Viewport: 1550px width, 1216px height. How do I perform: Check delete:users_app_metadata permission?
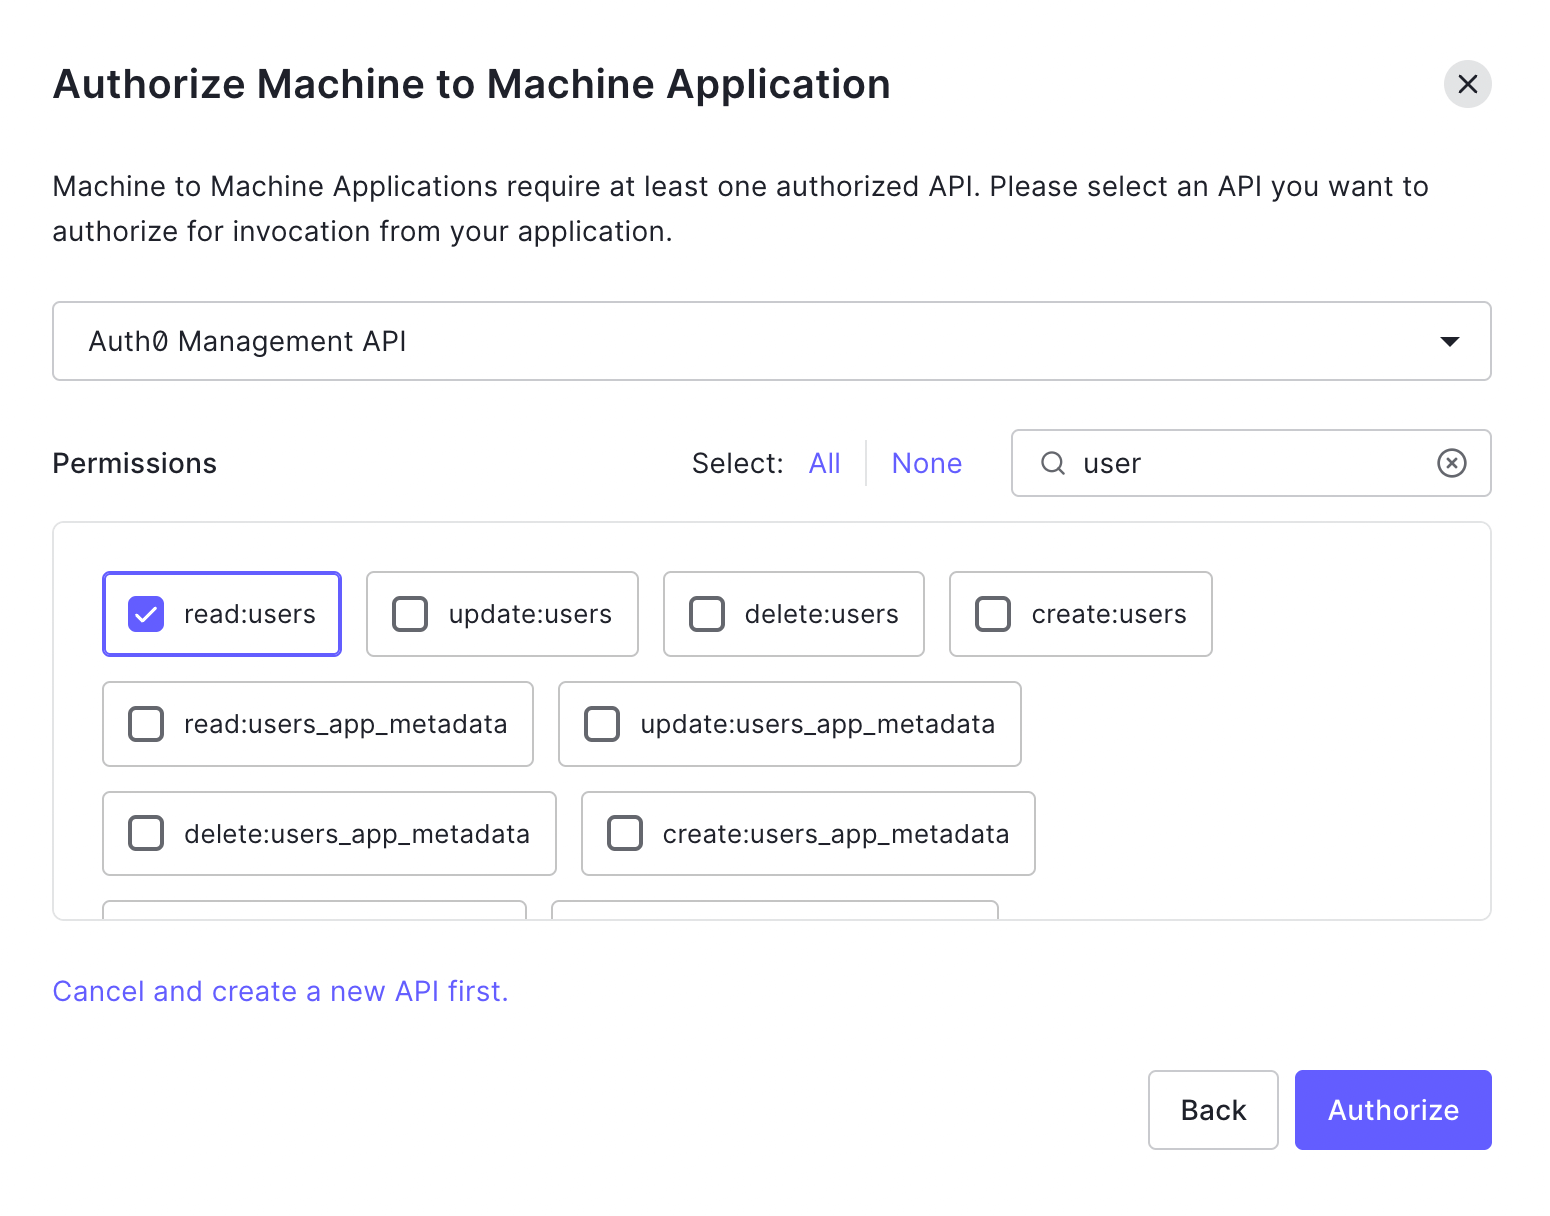pos(146,834)
